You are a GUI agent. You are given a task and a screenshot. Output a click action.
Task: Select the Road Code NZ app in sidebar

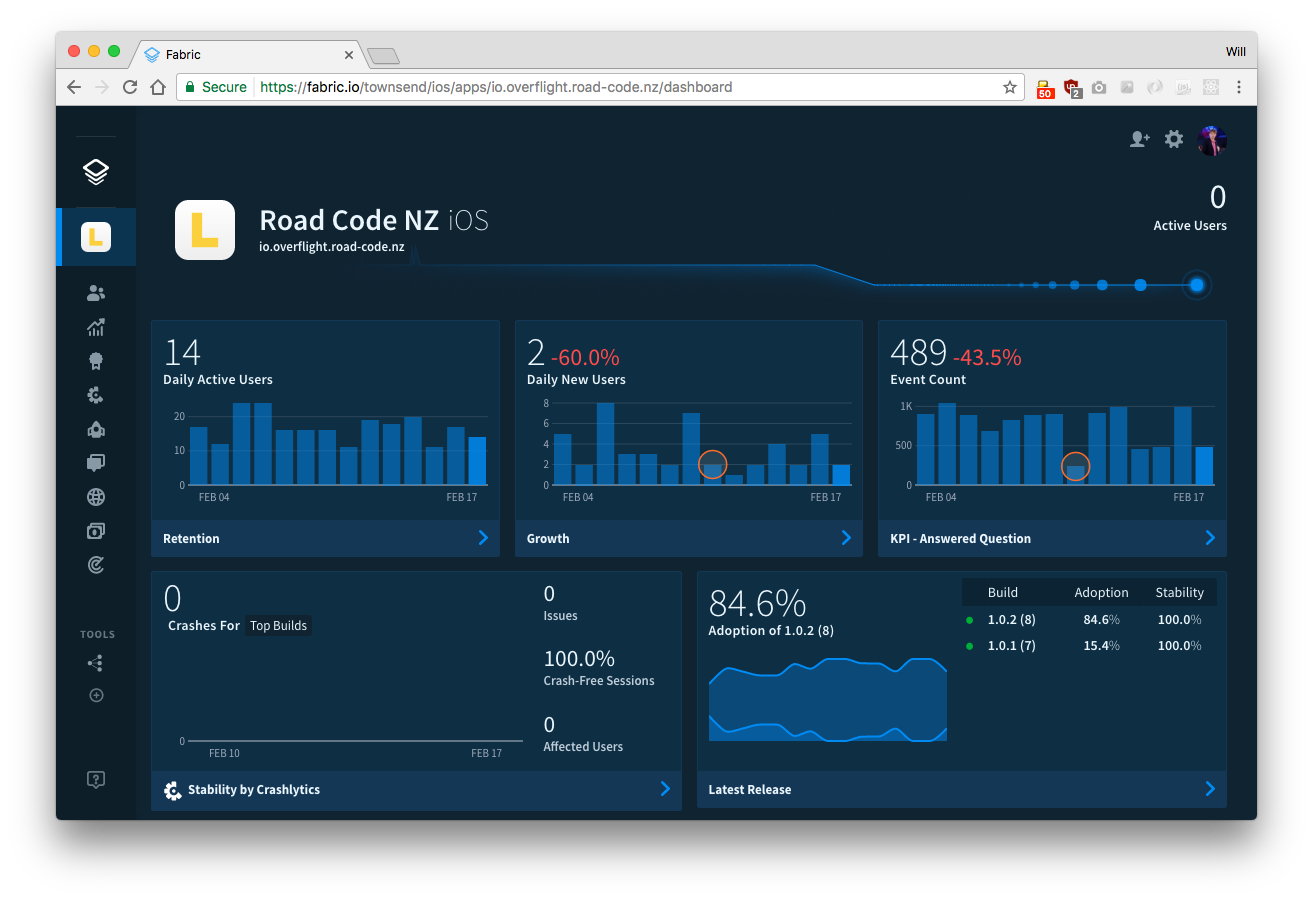[x=96, y=237]
